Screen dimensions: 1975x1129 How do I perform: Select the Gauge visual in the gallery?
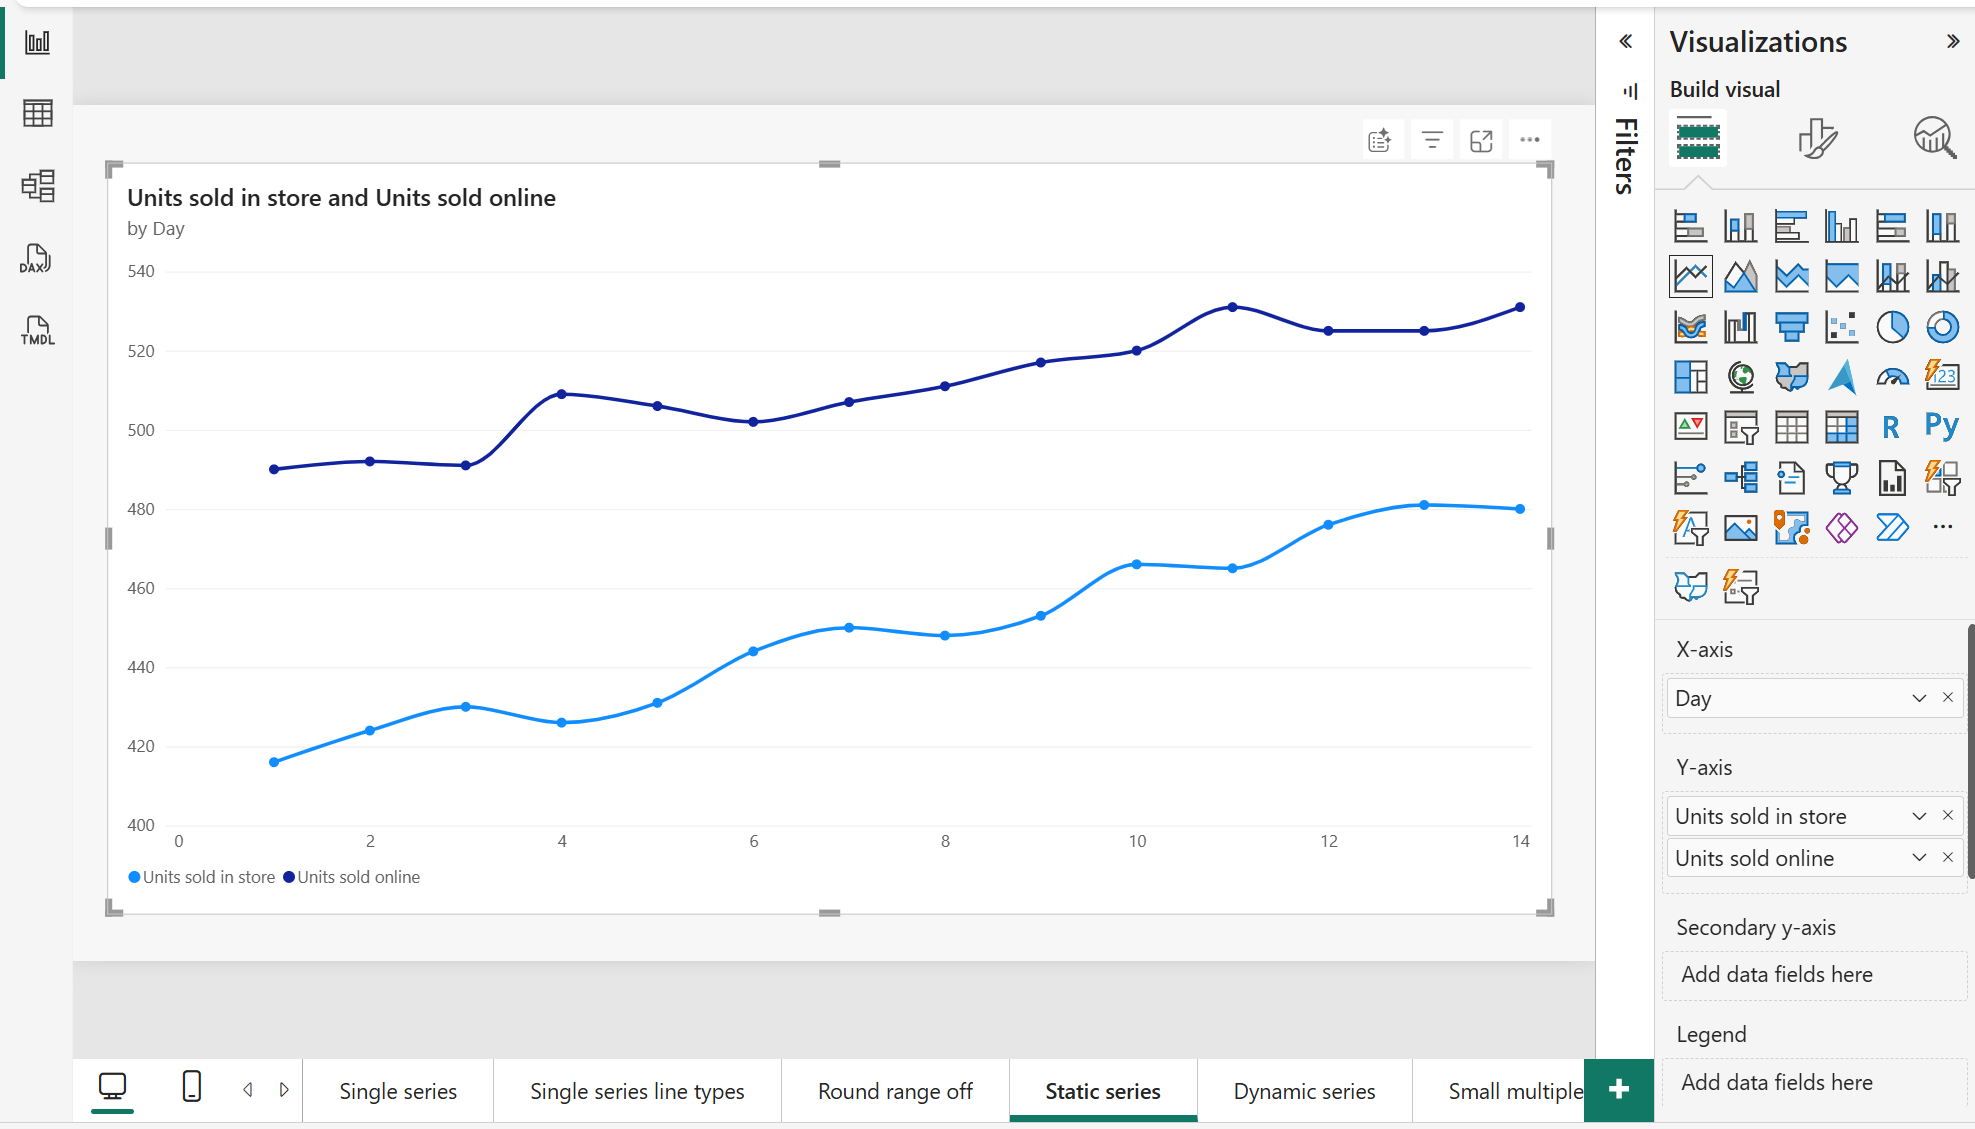pos(1893,377)
